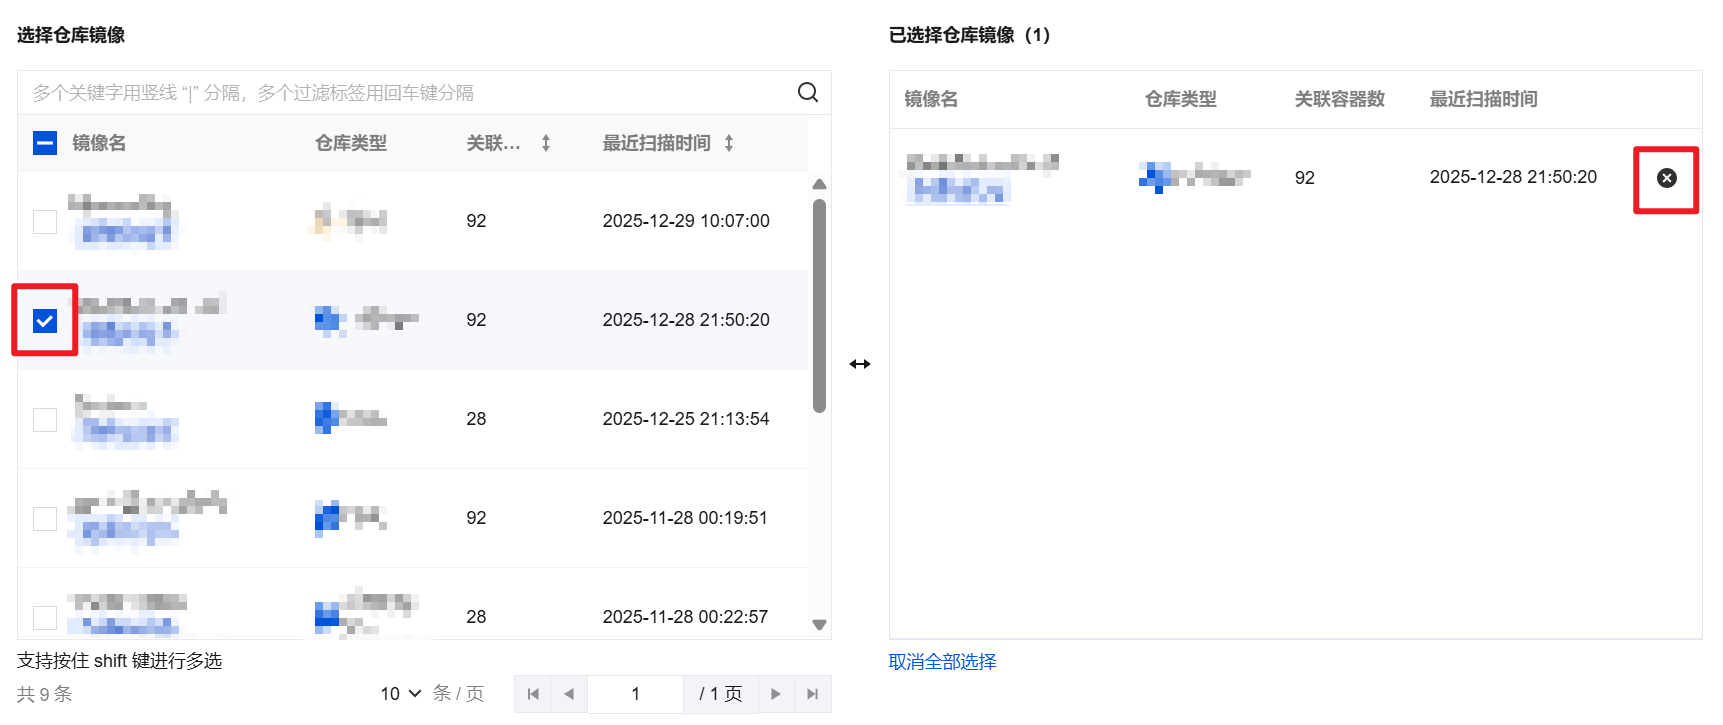Go to first page arrow
Image resolution: width=1723 pixels, height=725 pixels.
533,694
